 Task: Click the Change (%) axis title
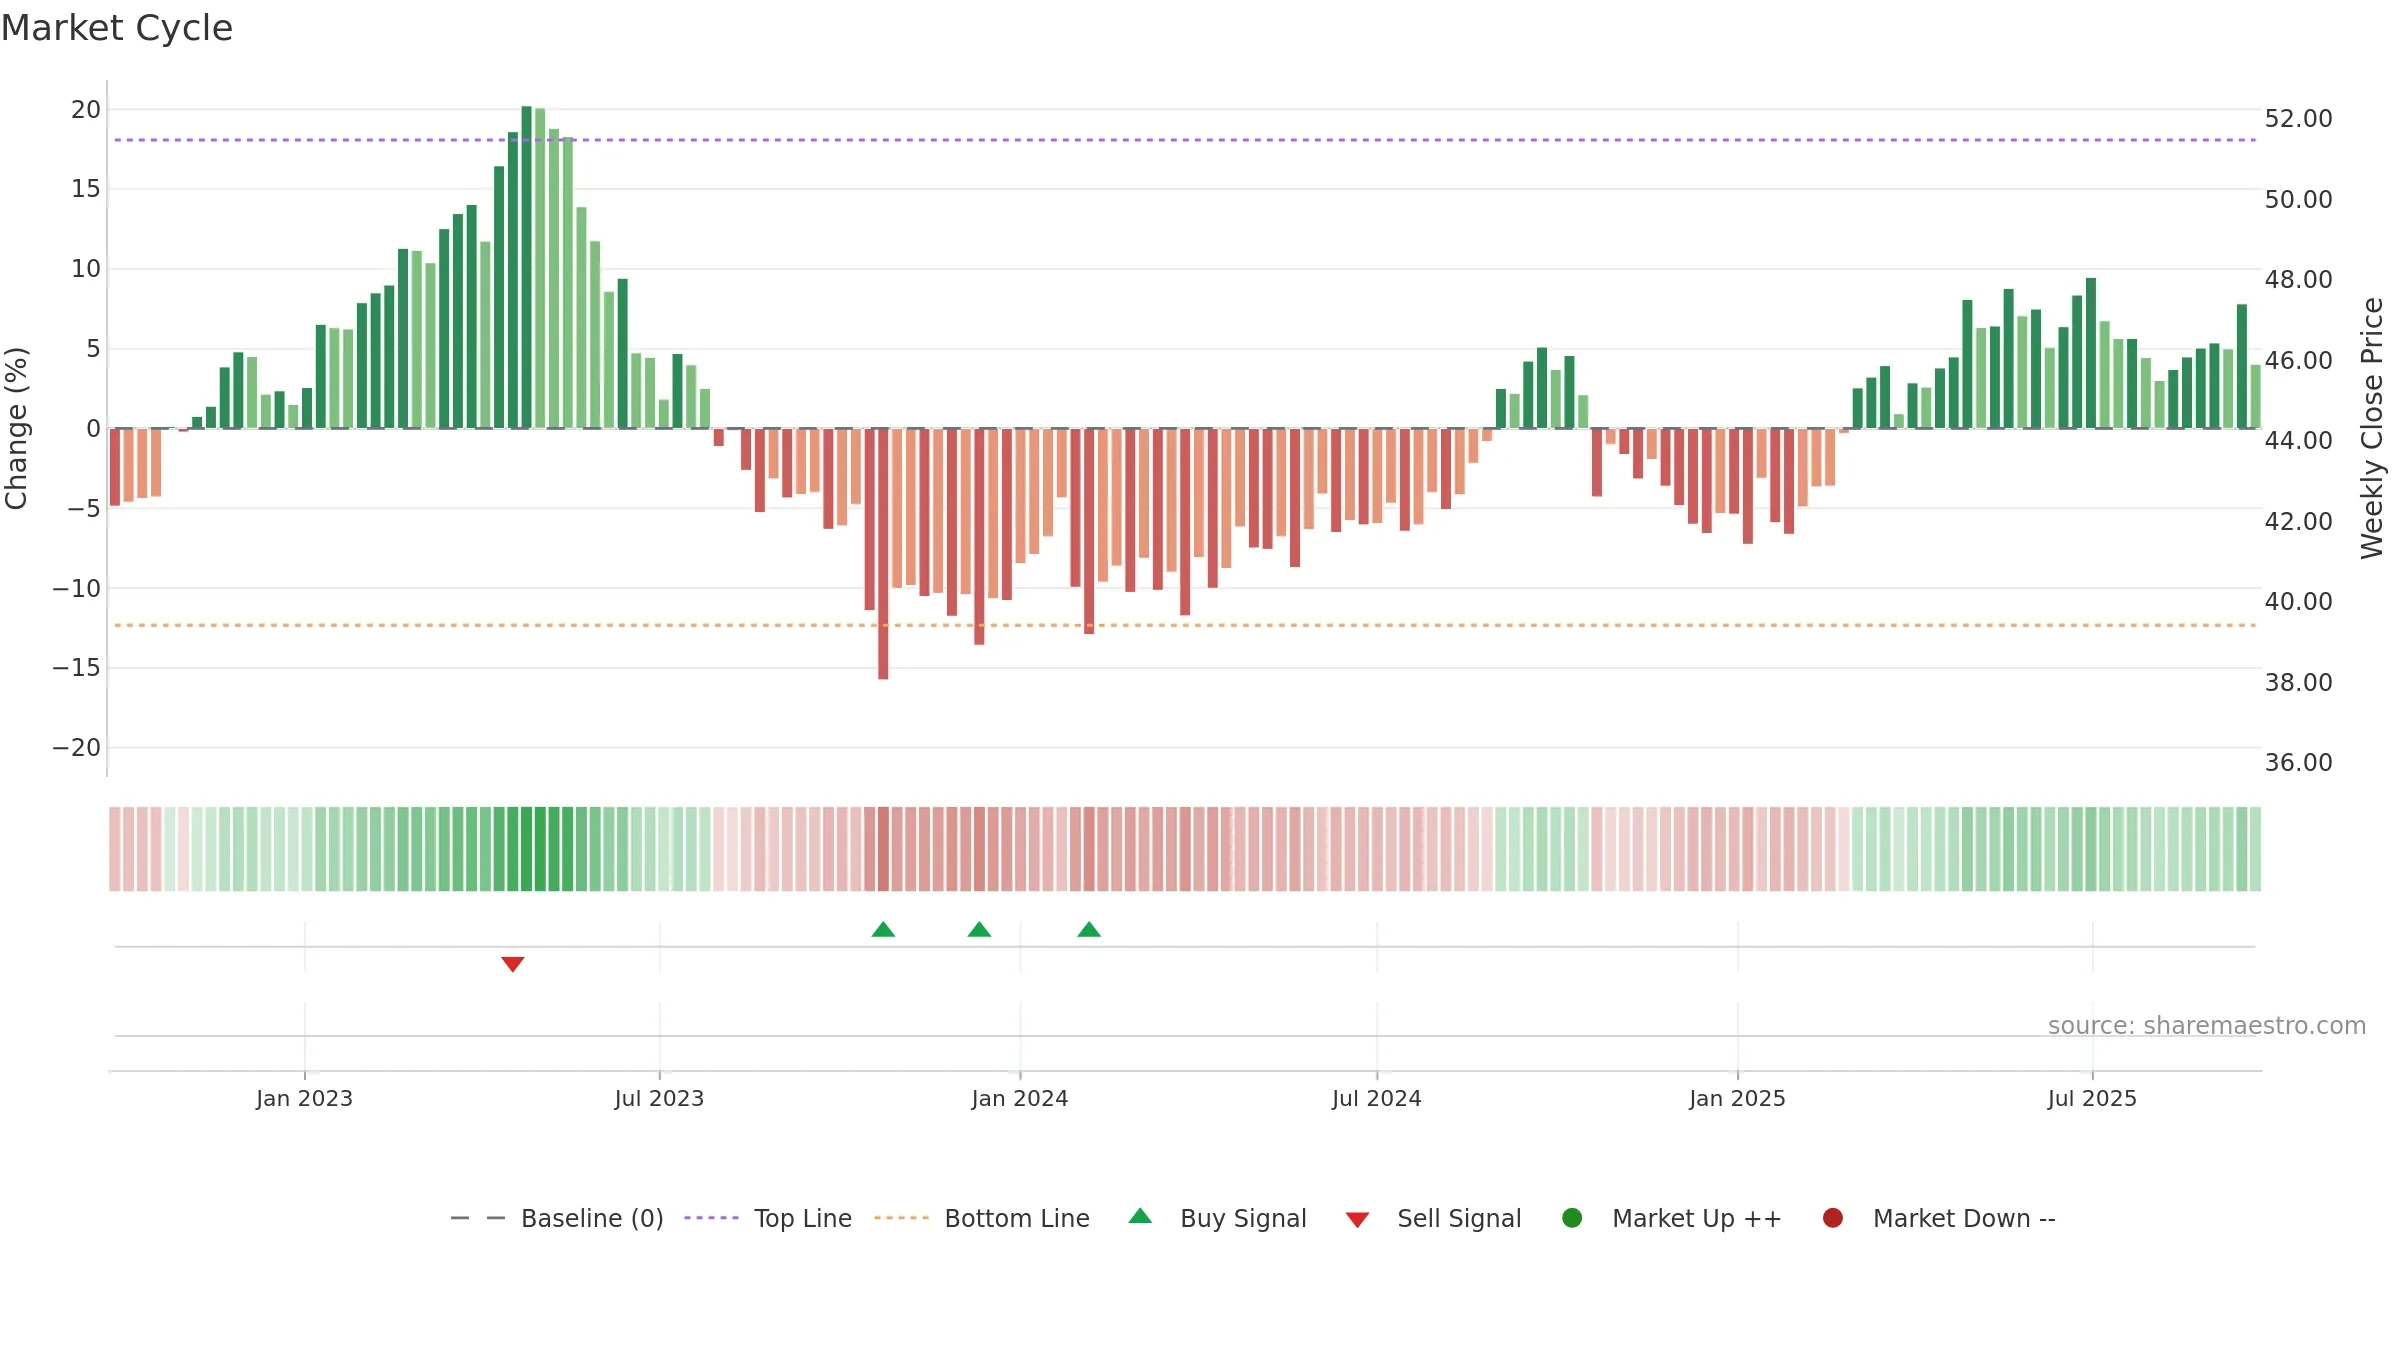click(x=16, y=428)
